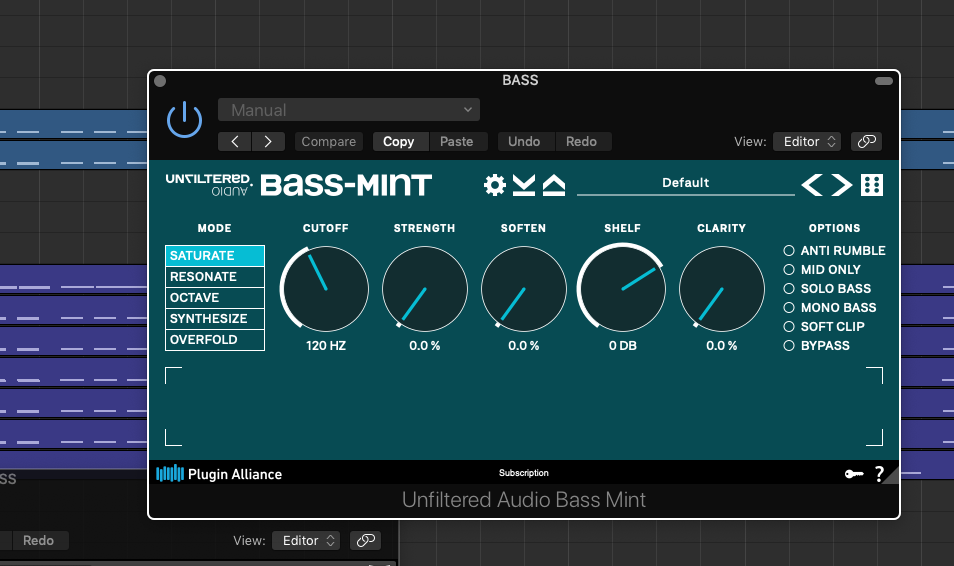Click Redo in the BASS plugin window
Viewport: 954px width, 566px height.
581,141
